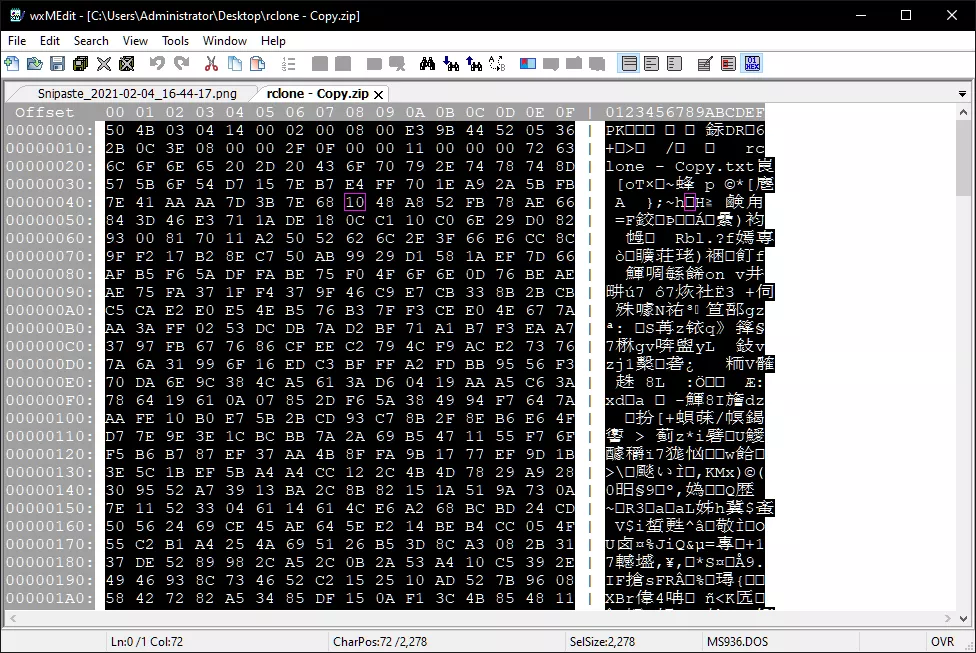Click the horizontal scrollbar left arrow

tap(12, 619)
